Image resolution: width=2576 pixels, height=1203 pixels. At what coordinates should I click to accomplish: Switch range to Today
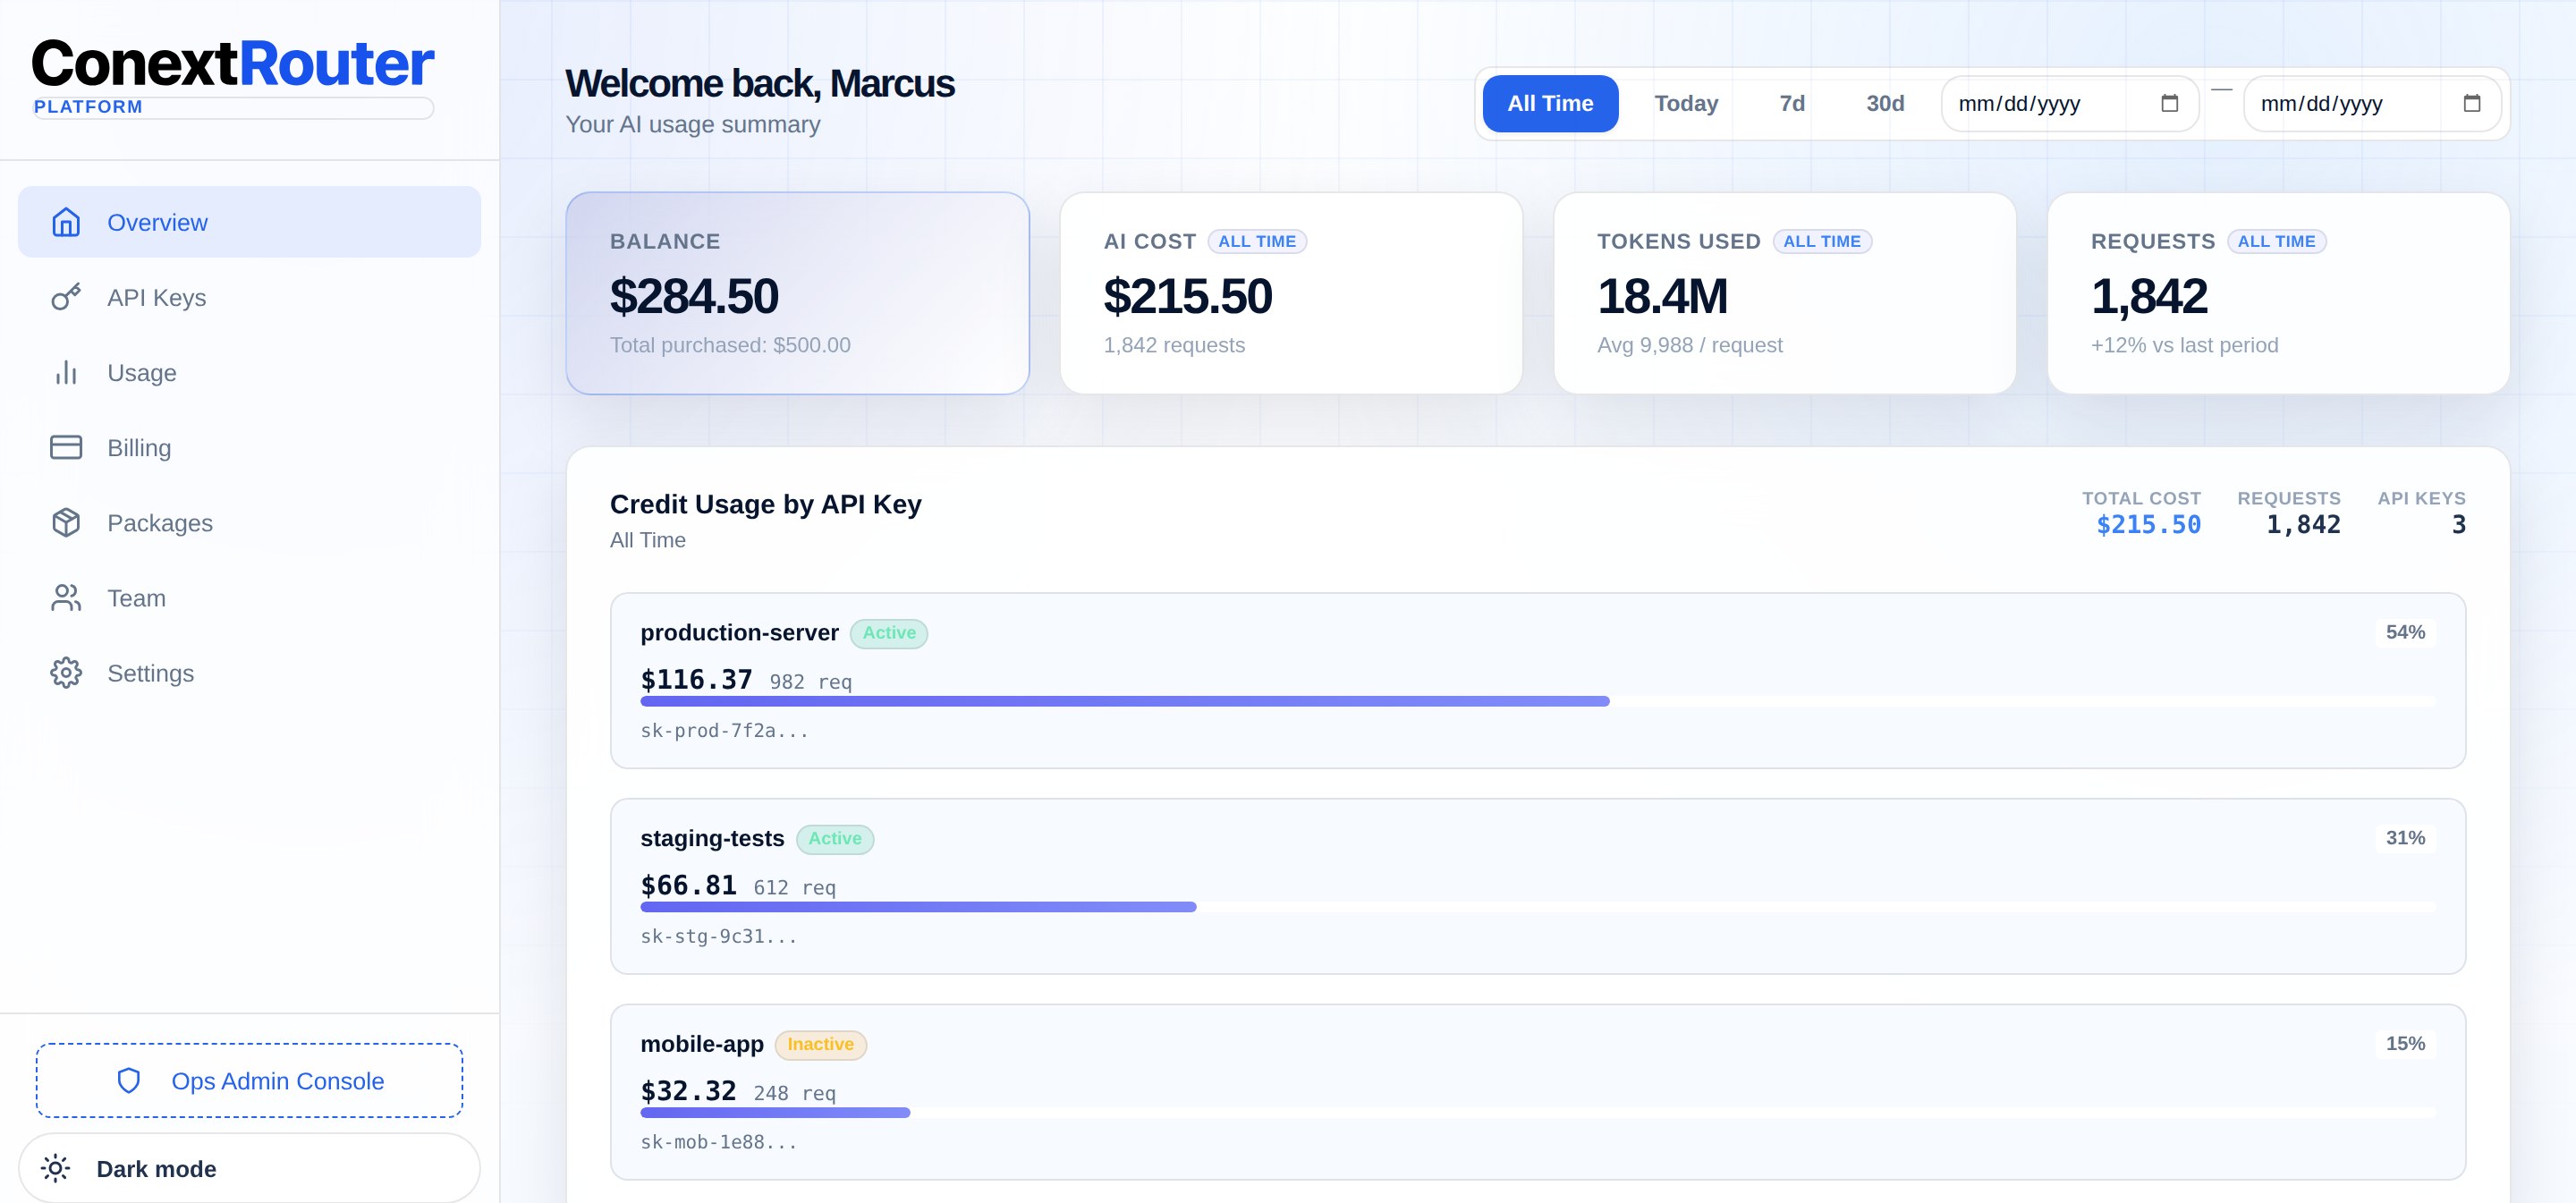pyautogui.click(x=1686, y=103)
